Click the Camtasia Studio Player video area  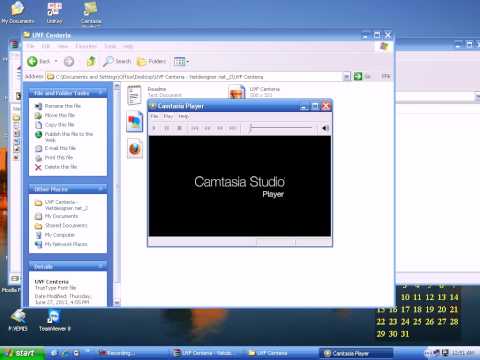pyautogui.click(x=240, y=186)
